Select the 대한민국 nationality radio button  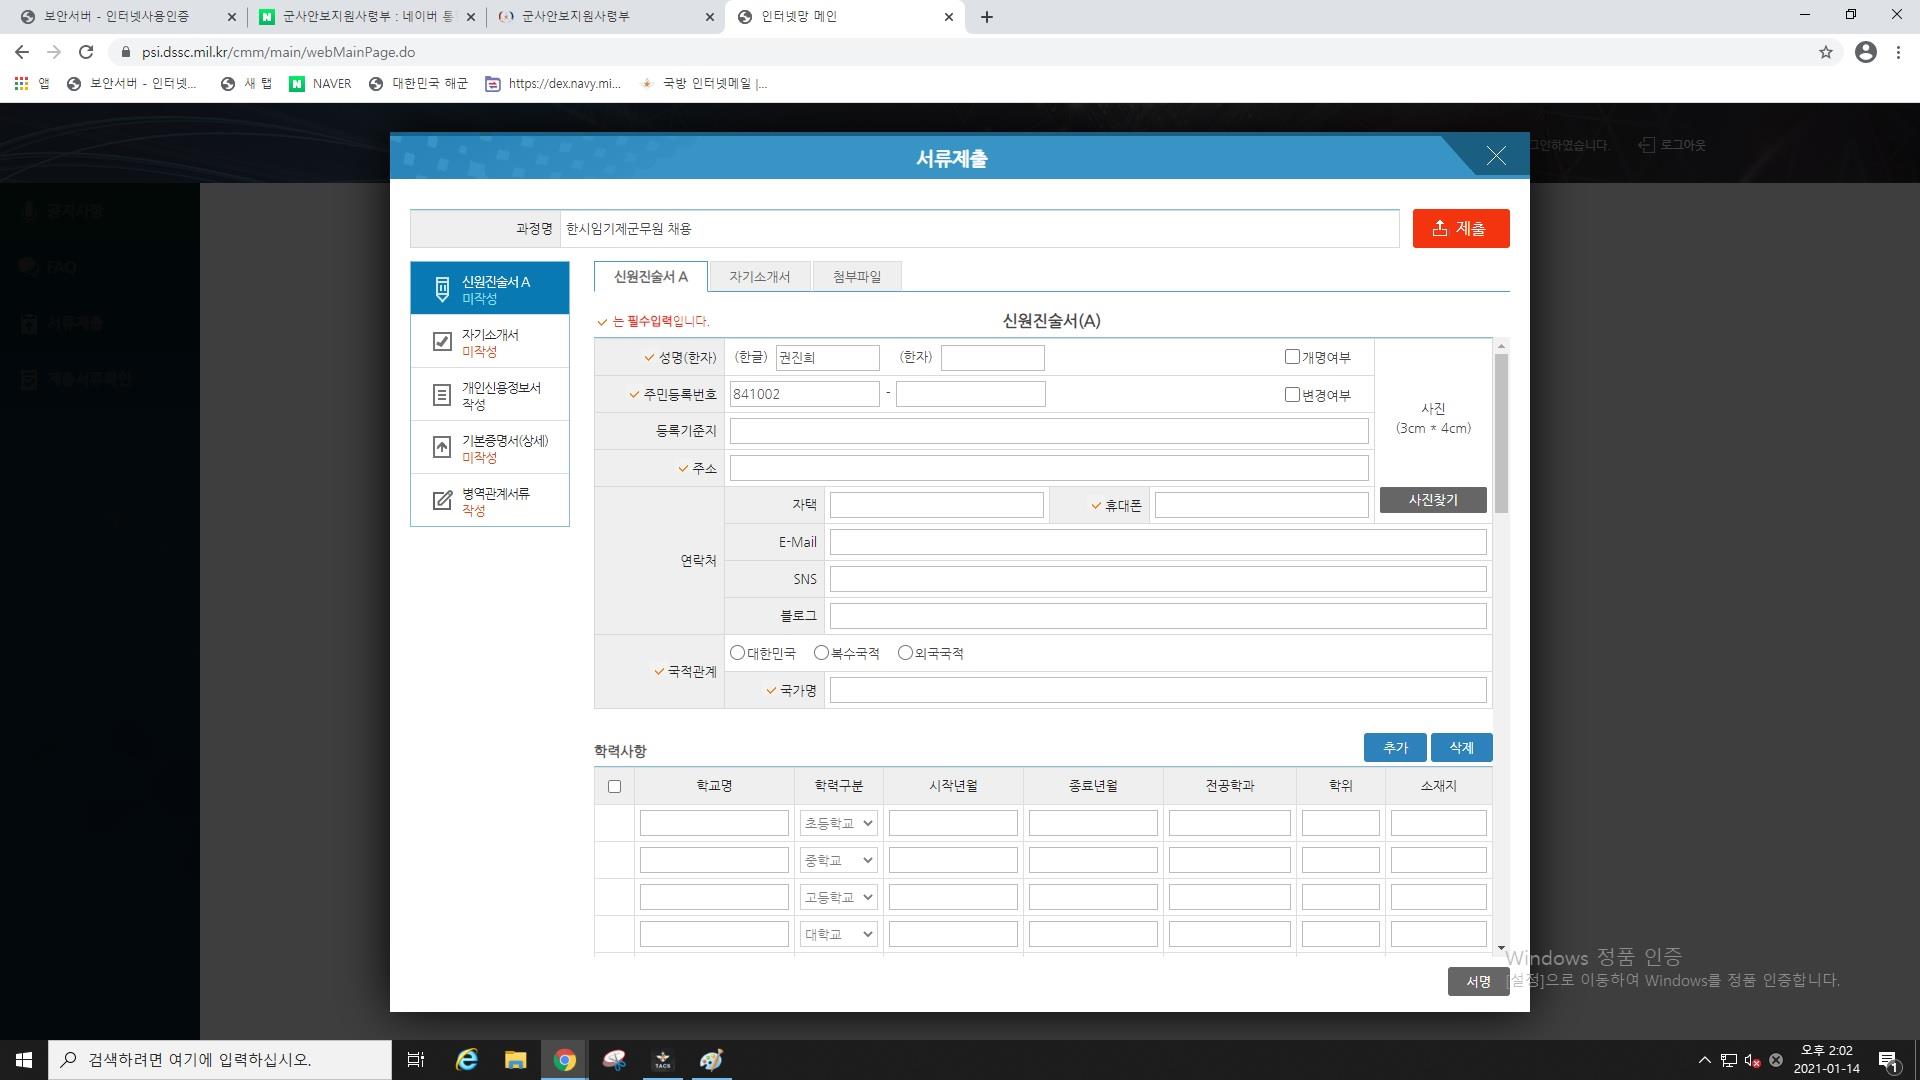point(738,653)
